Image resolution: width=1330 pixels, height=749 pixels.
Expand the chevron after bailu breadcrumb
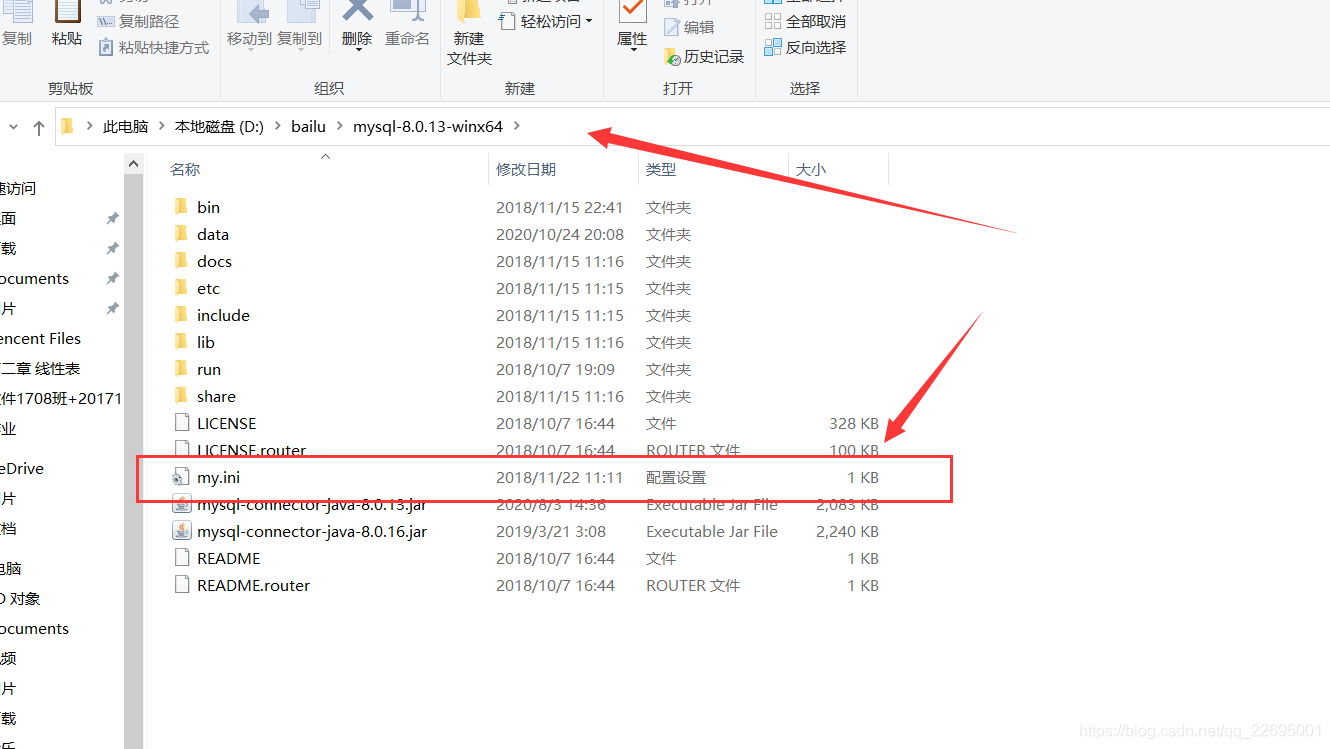(x=340, y=127)
